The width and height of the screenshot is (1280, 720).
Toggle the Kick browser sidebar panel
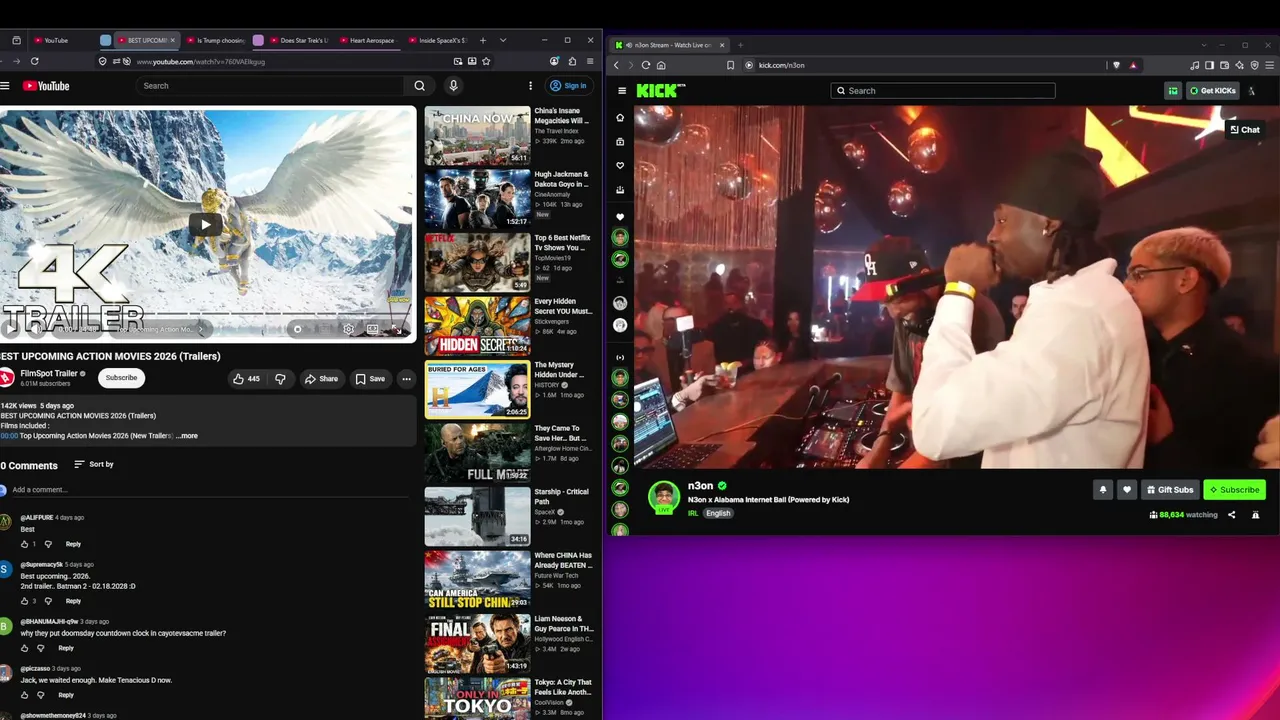[1209, 65]
